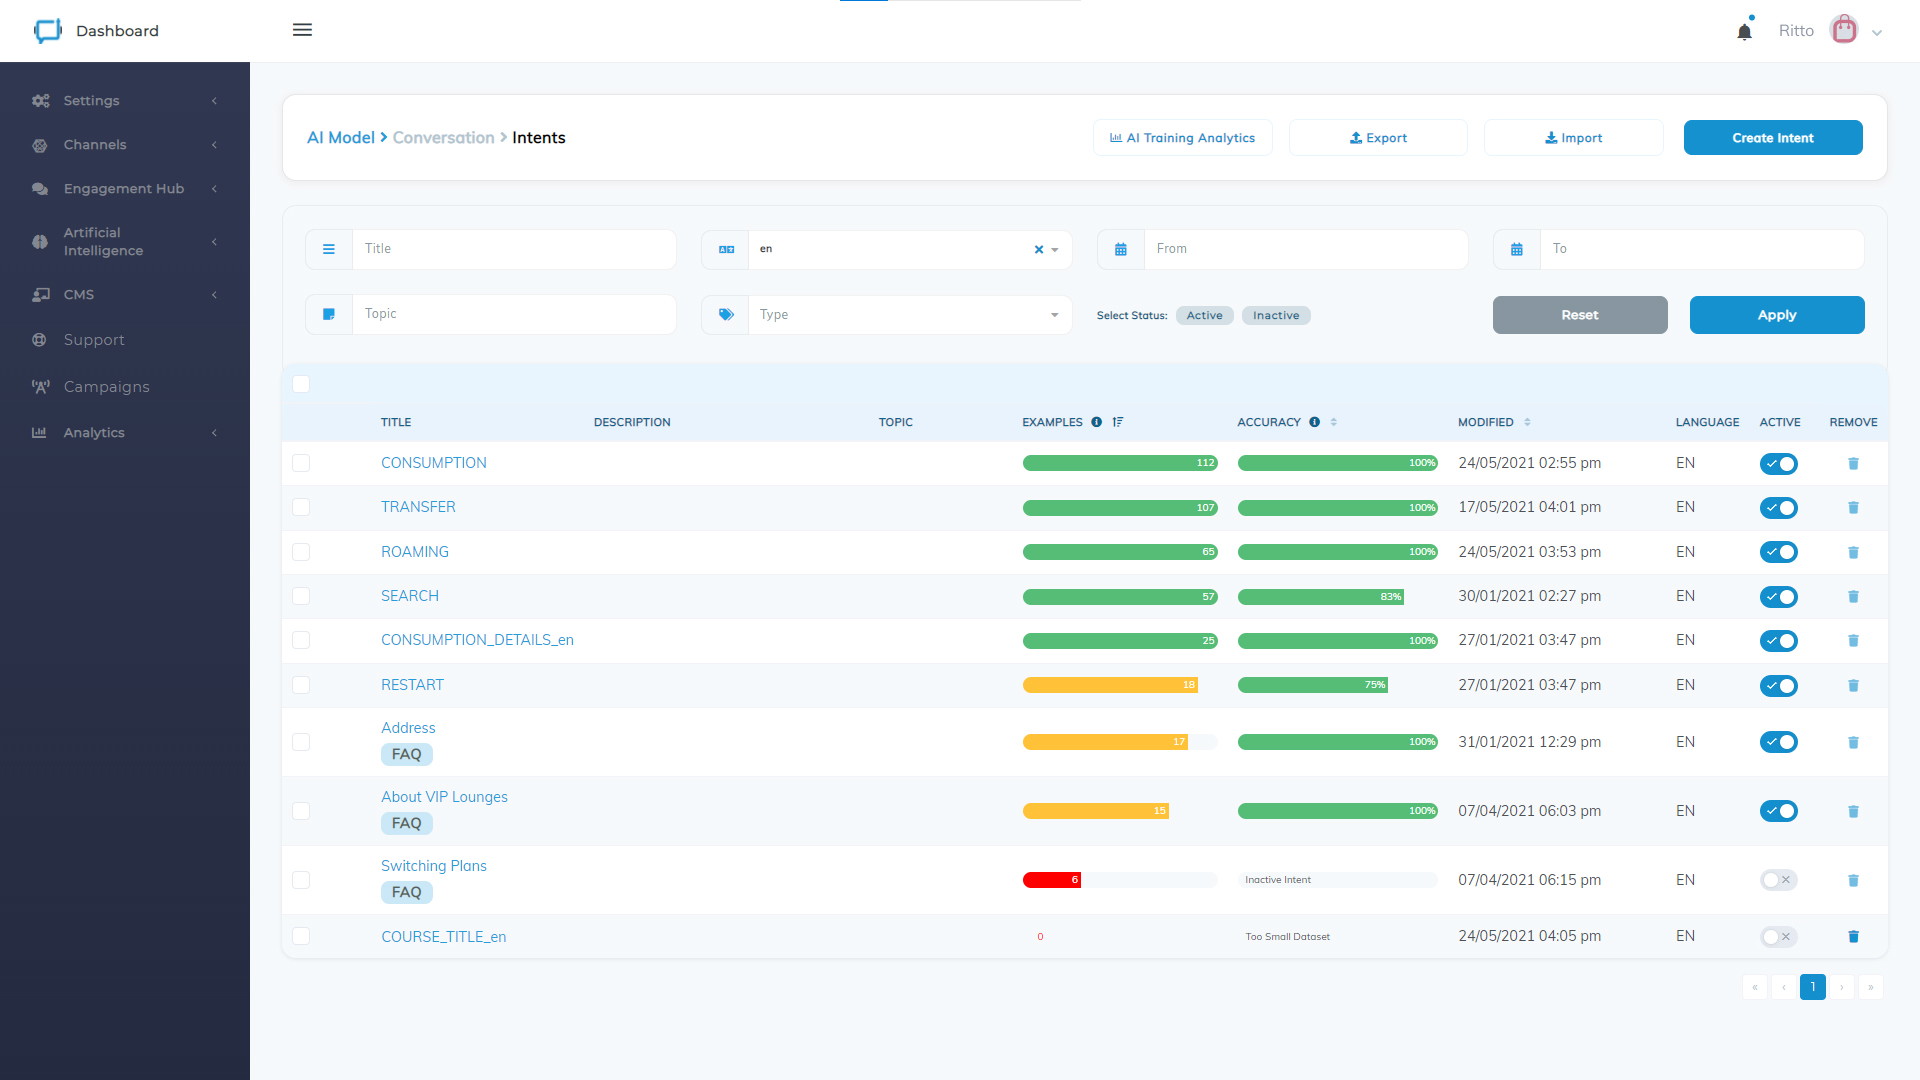
Task: Click the hamburger menu icon
Action: coord(302,30)
